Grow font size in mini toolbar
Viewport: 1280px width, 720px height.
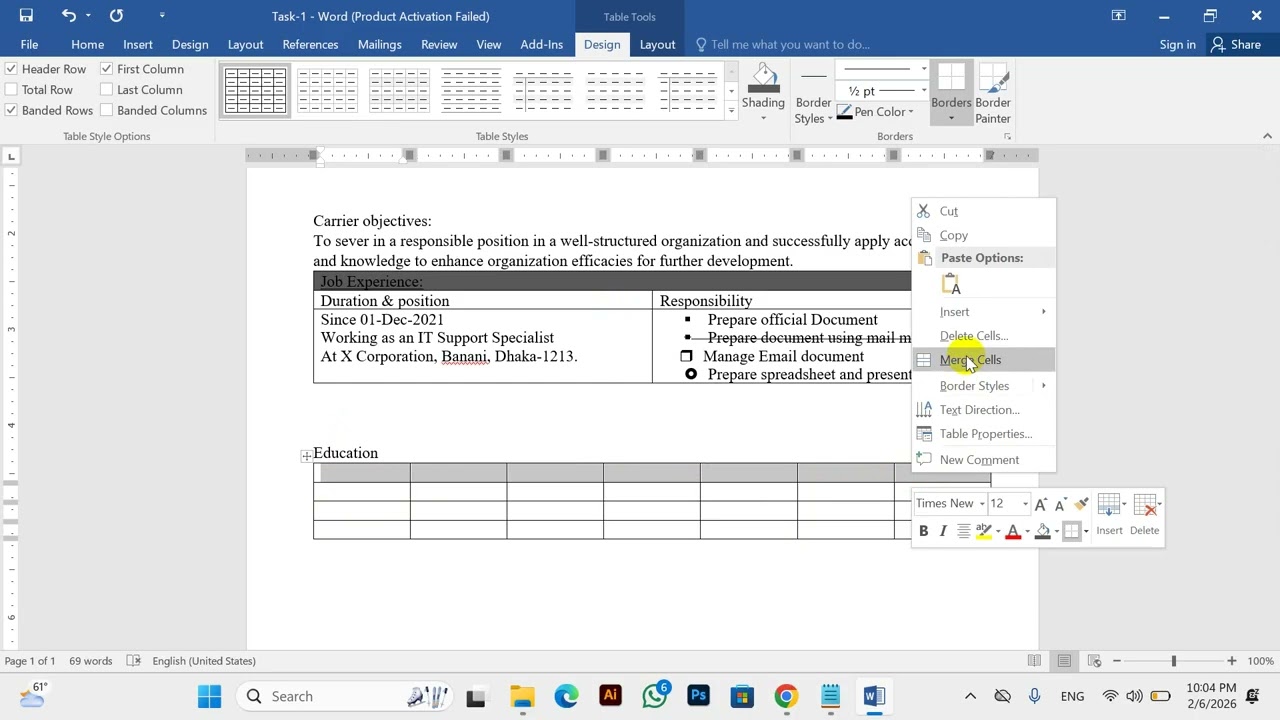tap(1041, 504)
